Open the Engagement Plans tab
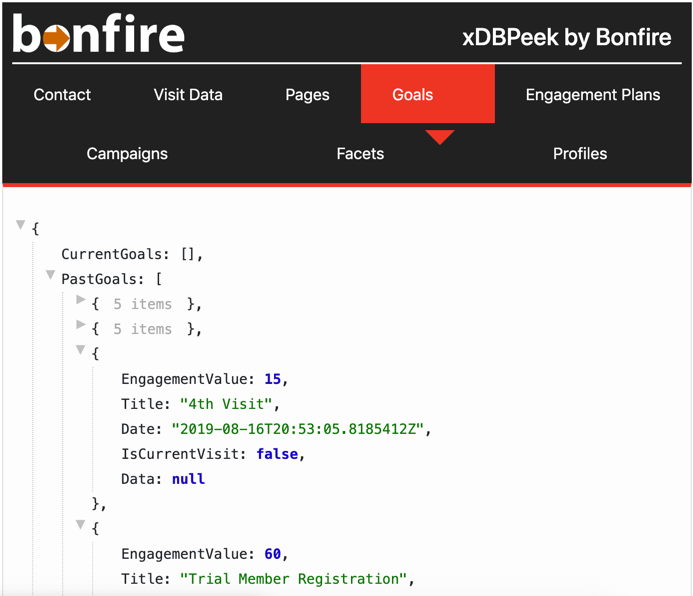The height and width of the screenshot is (596, 693). pyautogui.click(x=593, y=95)
